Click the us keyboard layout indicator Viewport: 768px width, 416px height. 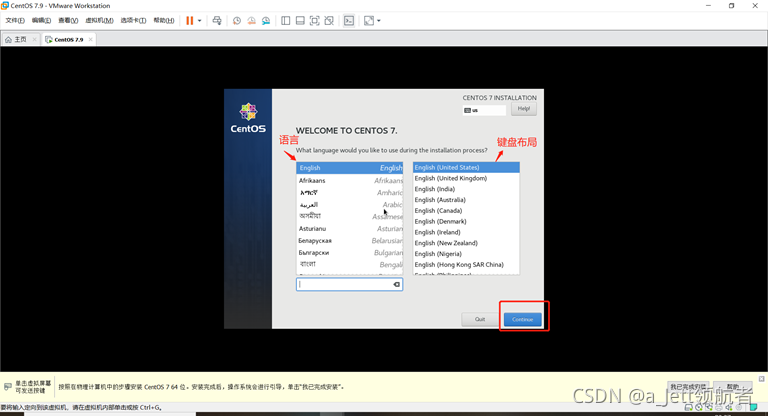click(484, 110)
